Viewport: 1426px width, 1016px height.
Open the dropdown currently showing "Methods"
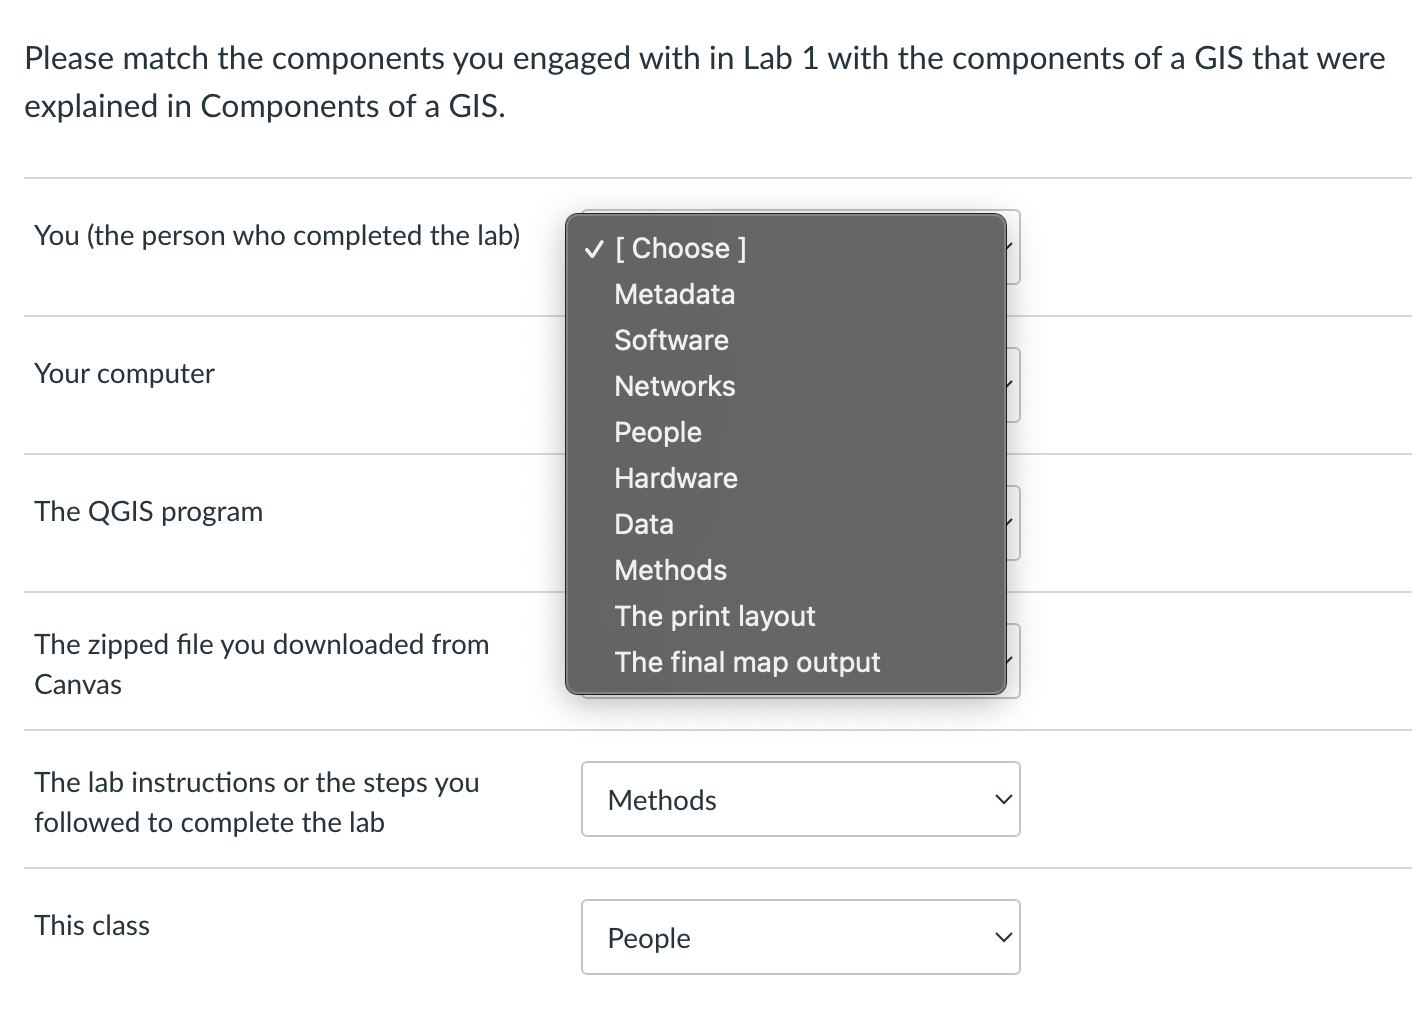tap(800, 799)
